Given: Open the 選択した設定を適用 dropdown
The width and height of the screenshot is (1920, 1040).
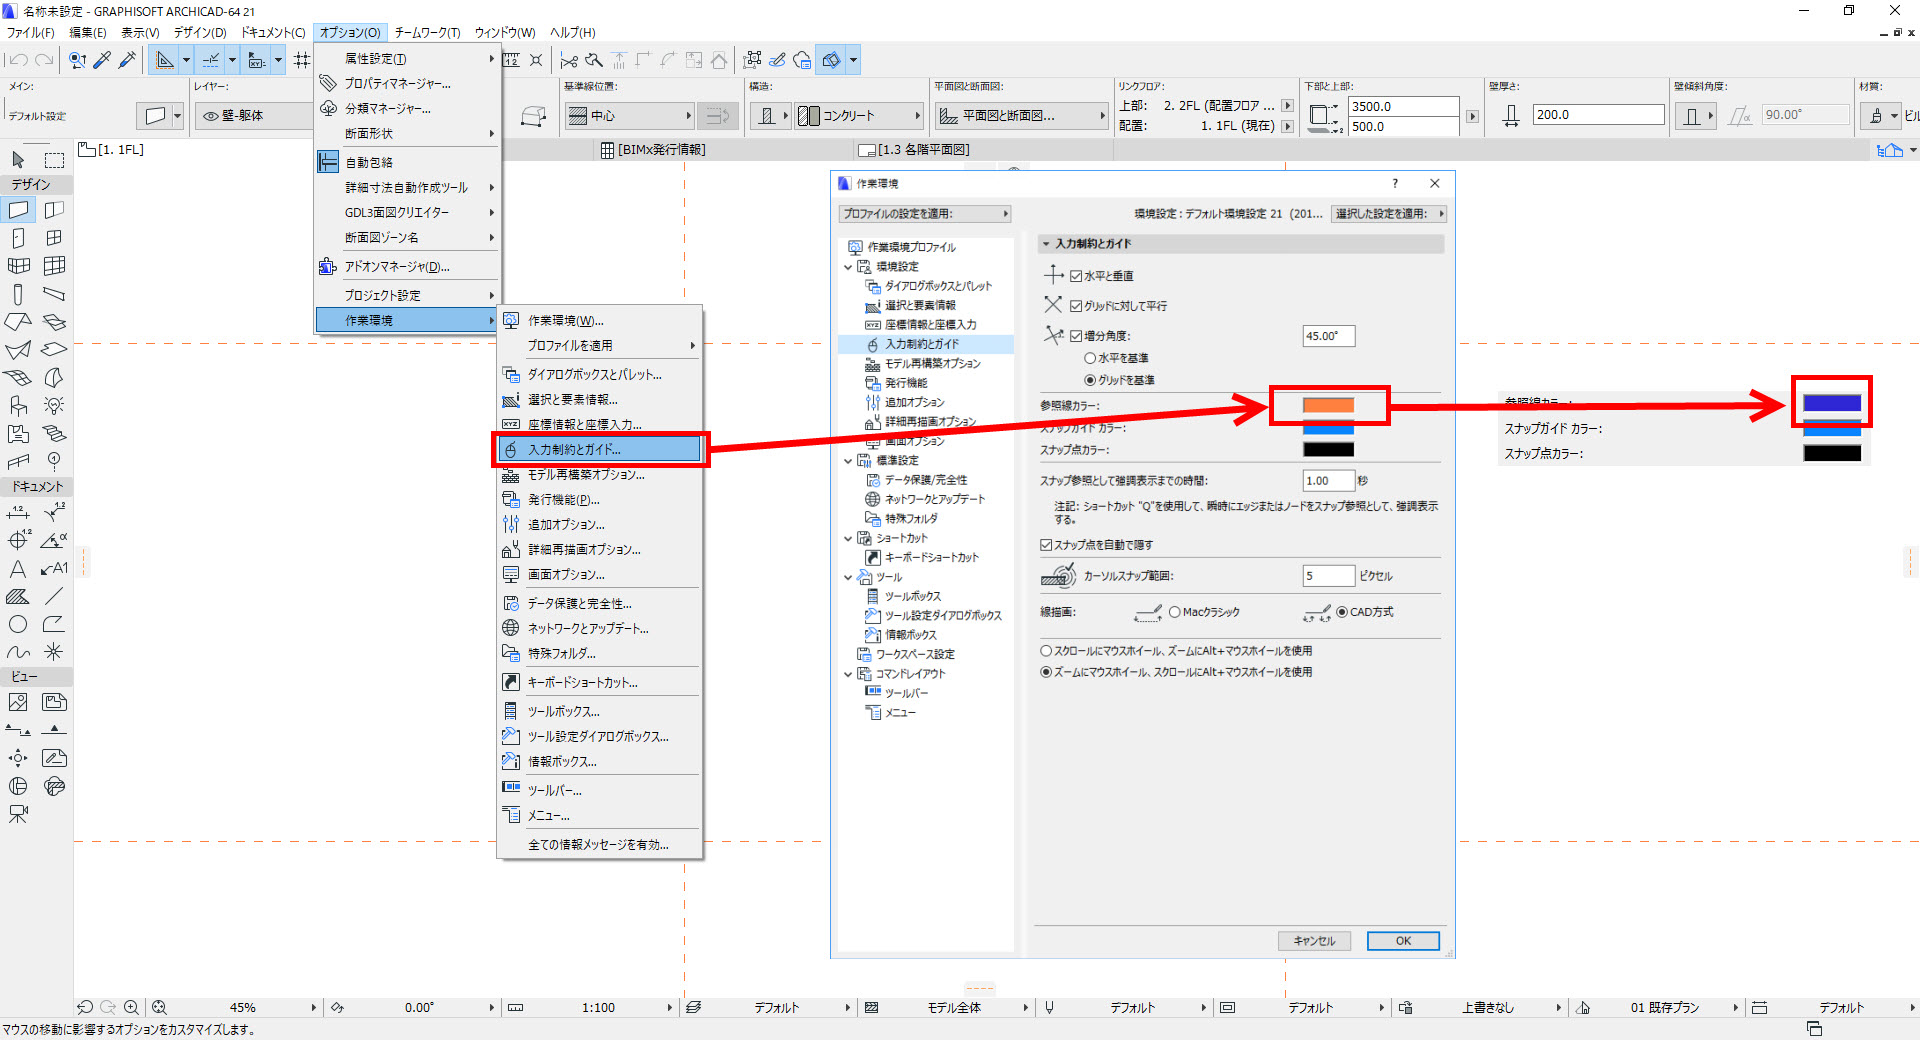Looking at the screenshot, I should 1390,214.
